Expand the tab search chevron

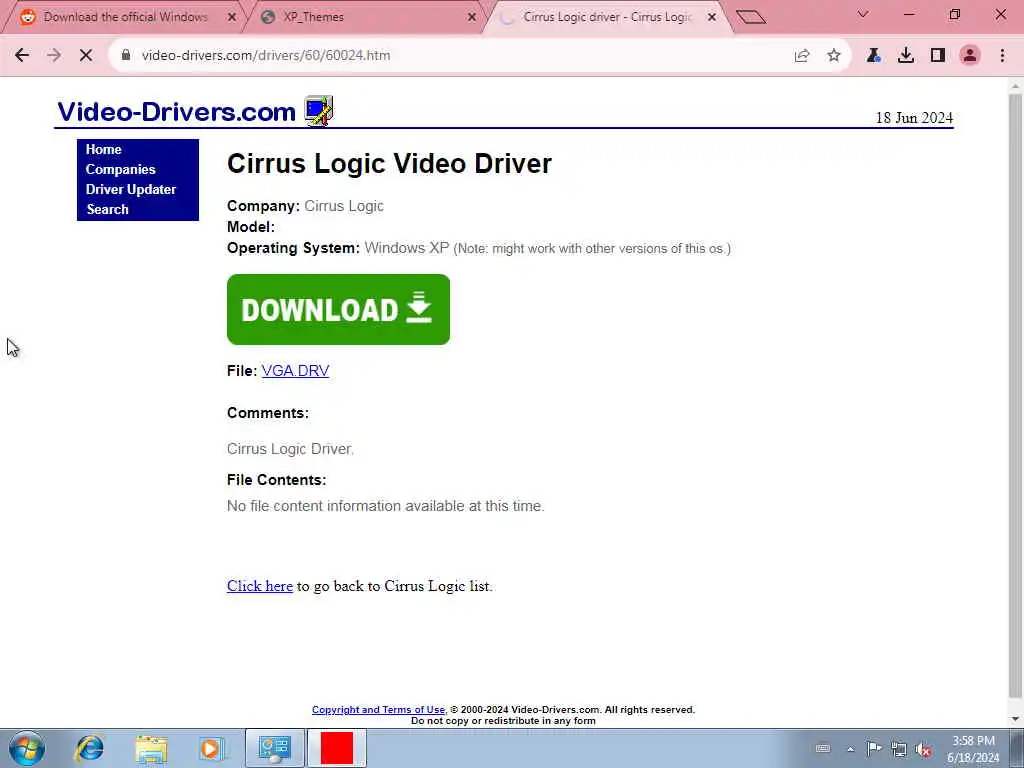tap(863, 14)
